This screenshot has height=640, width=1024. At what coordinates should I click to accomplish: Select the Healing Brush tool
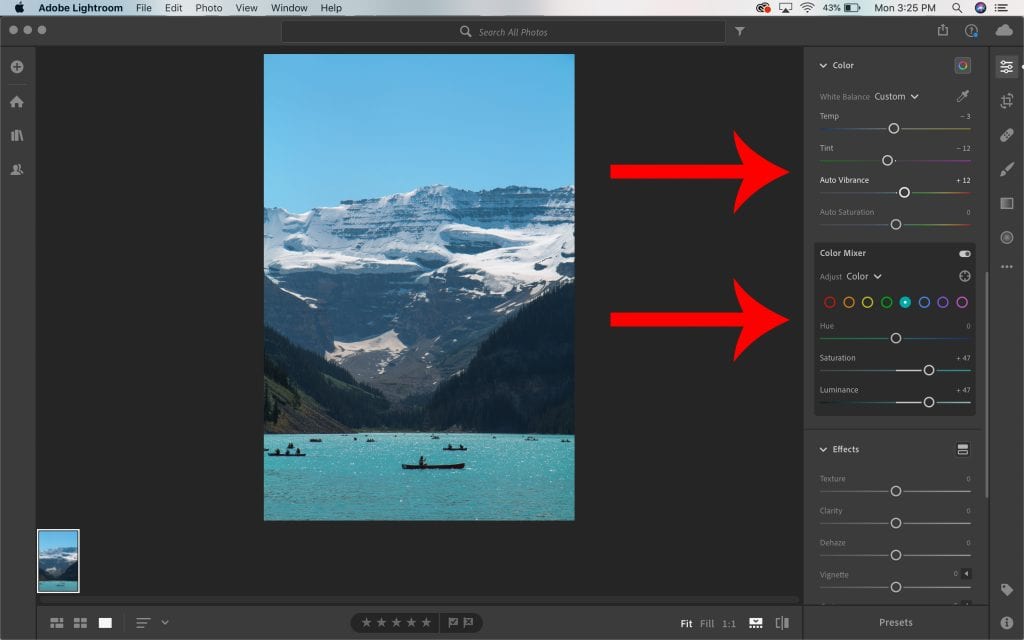(x=1006, y=135)
